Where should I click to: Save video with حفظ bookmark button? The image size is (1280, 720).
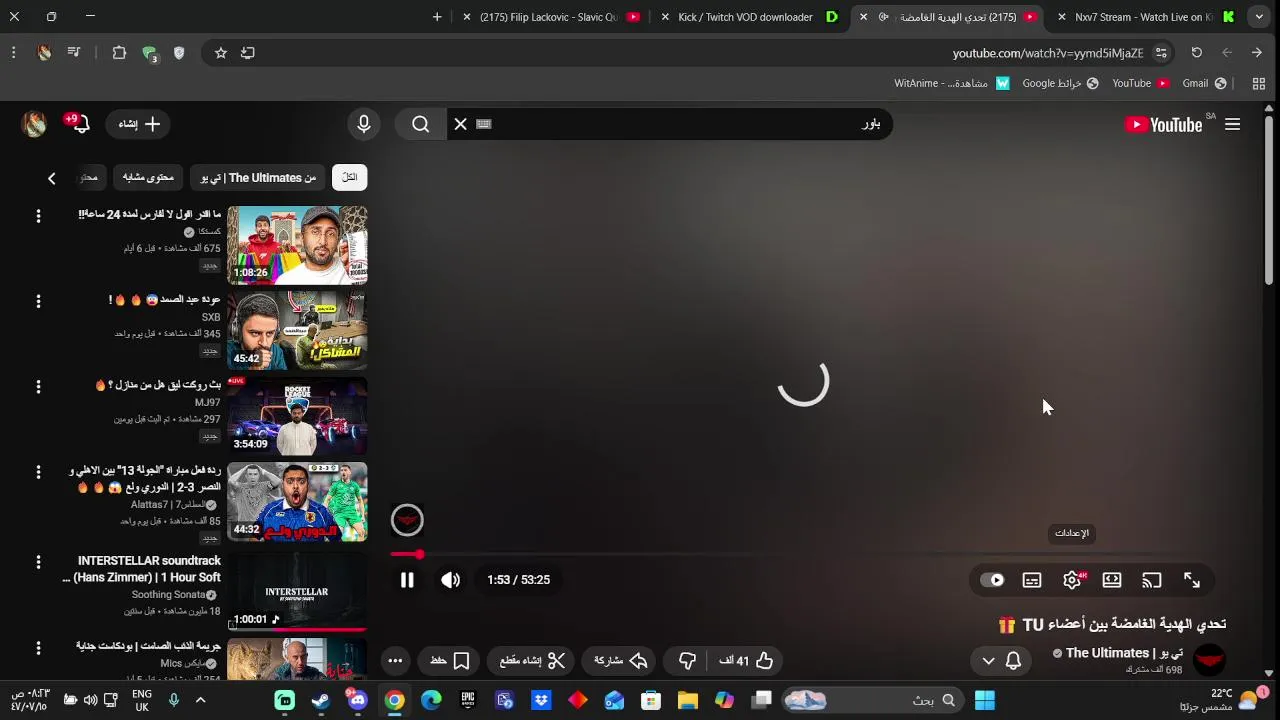click(450, 661)
